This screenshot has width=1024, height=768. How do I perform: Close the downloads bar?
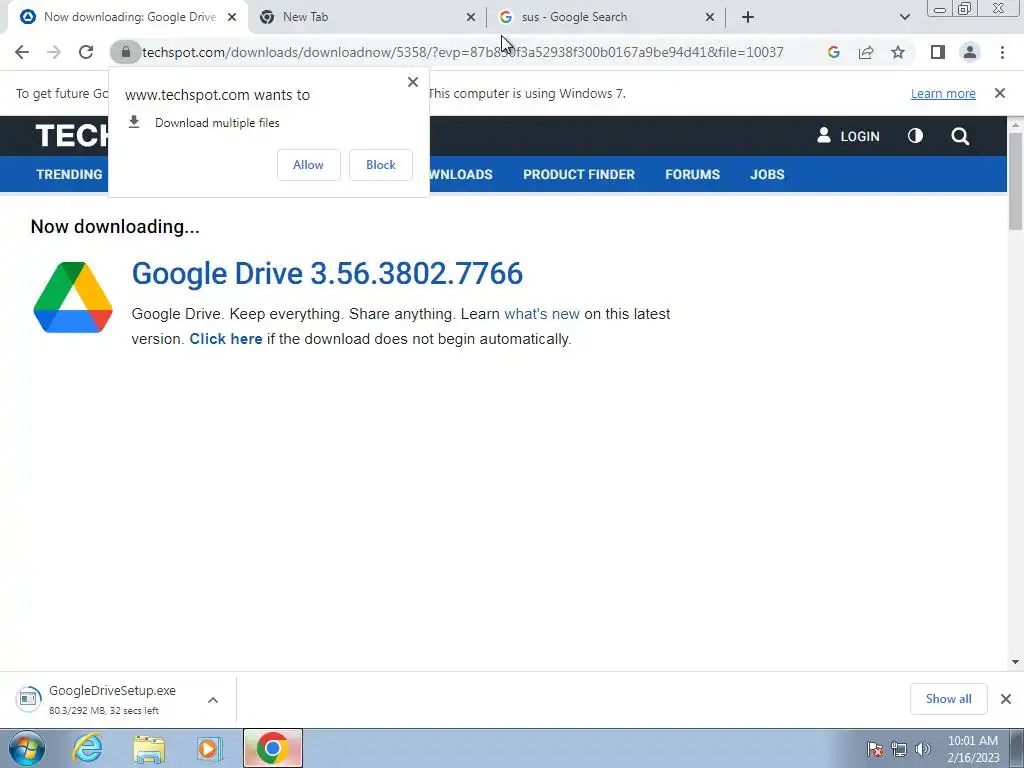(x=1006, y=699)
